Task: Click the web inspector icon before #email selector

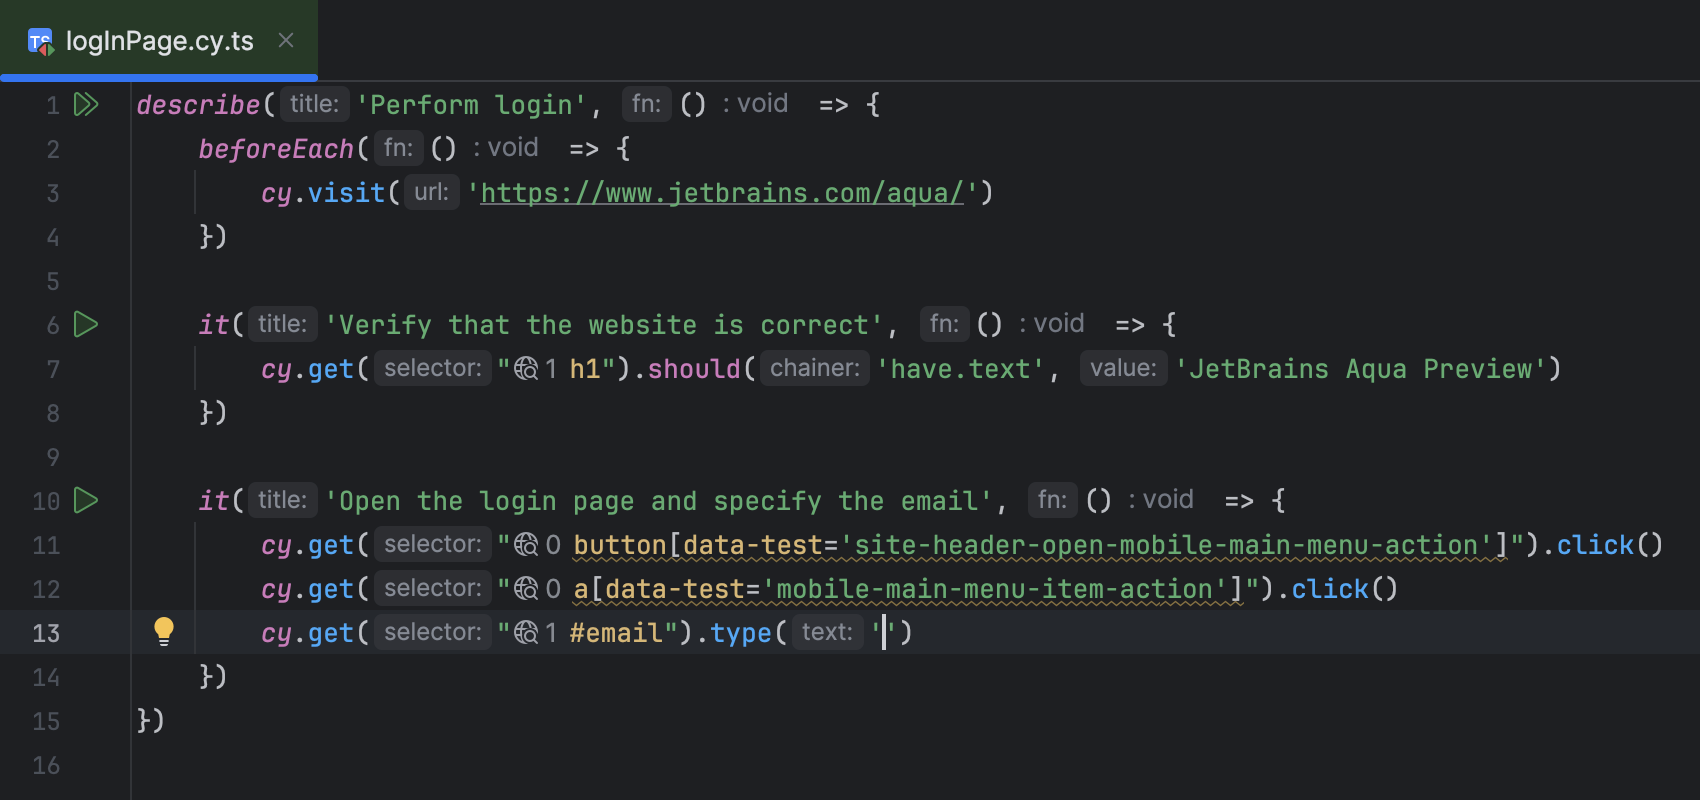Action: (x=526, y=633)
